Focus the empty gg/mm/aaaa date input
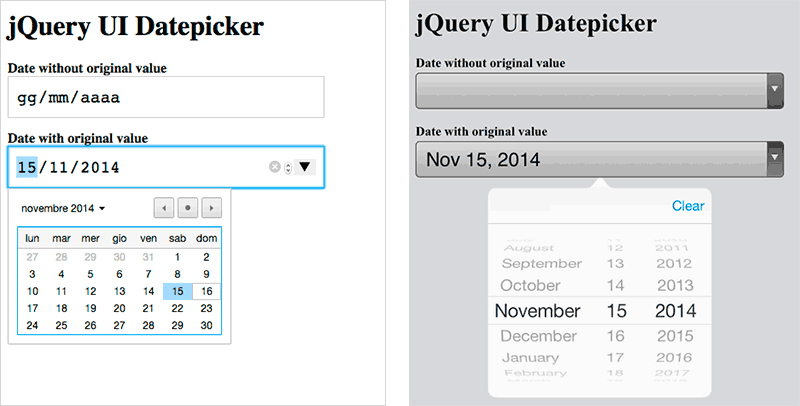This screenshot has width=800, height=406. (165, 97)
